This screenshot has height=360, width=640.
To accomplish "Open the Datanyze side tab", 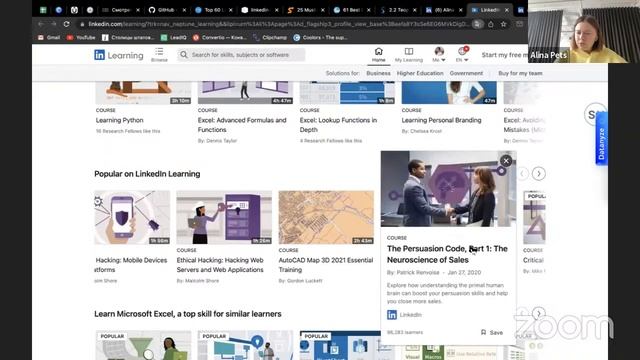I will pos(602,139).
